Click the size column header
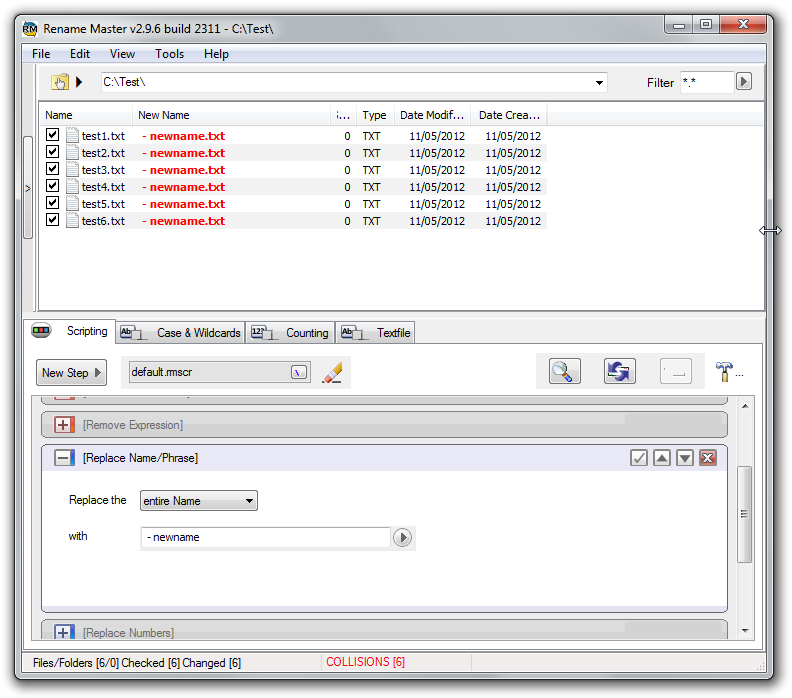 point(343,115)
